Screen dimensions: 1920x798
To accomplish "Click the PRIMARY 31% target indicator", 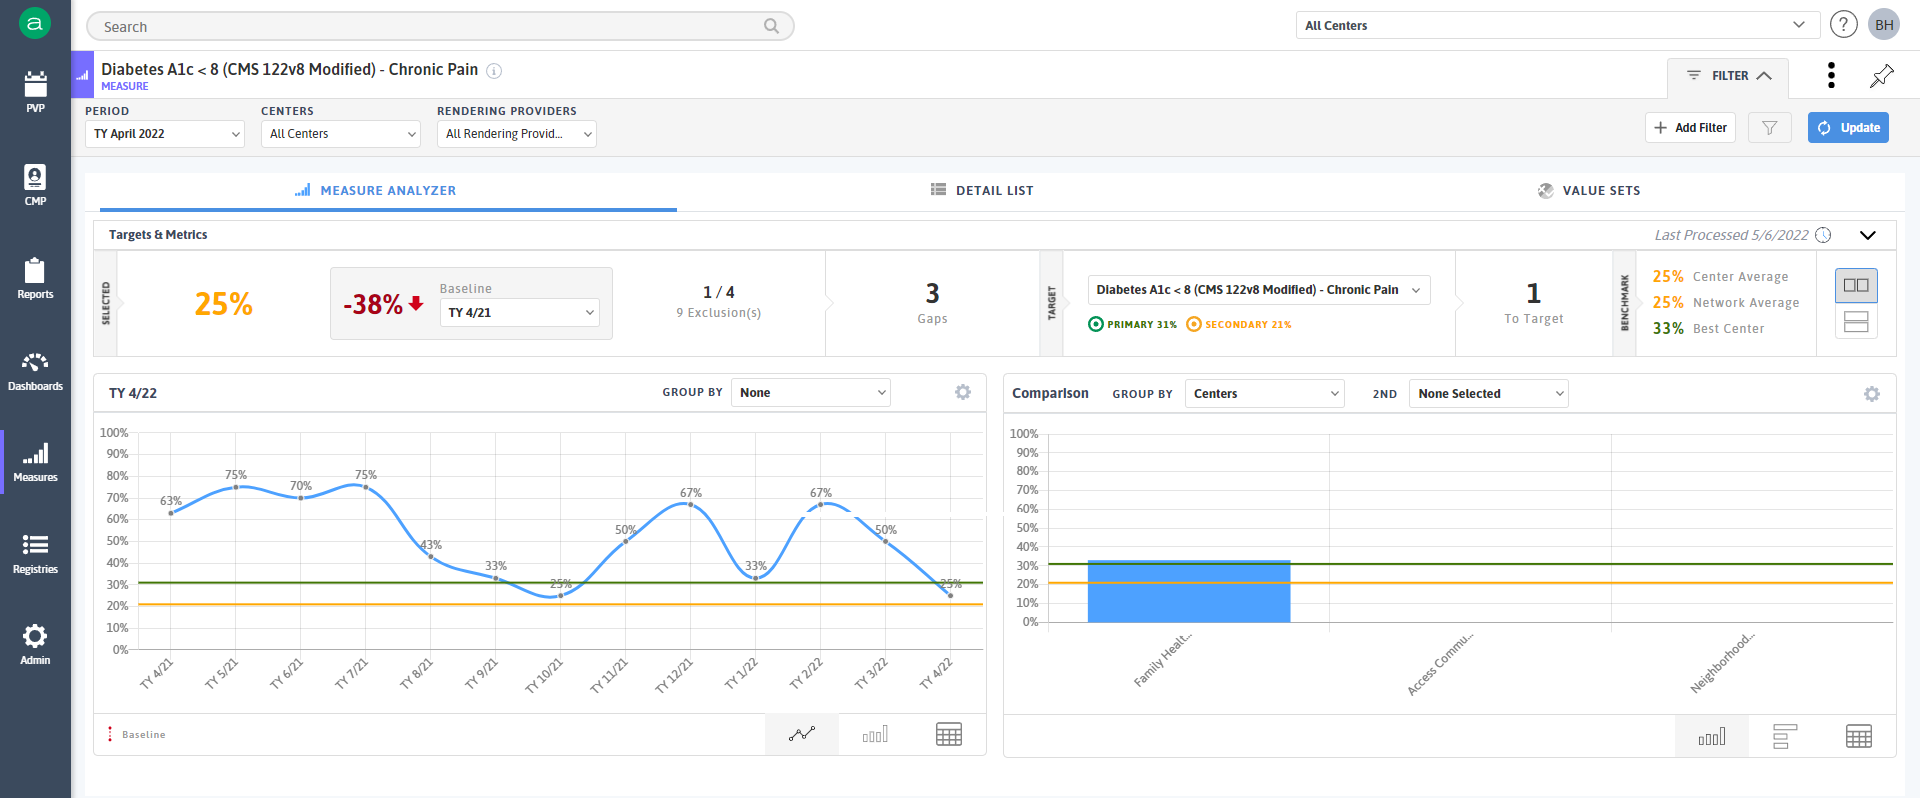I will pyautogui.click(x=1132, y=324).
